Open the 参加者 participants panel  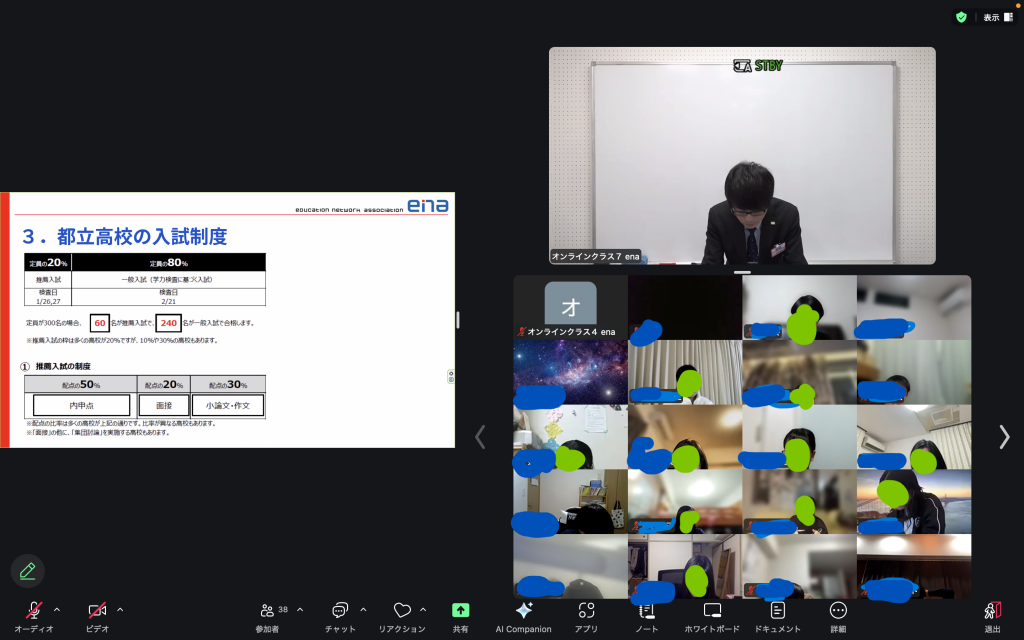pos(268,611)
